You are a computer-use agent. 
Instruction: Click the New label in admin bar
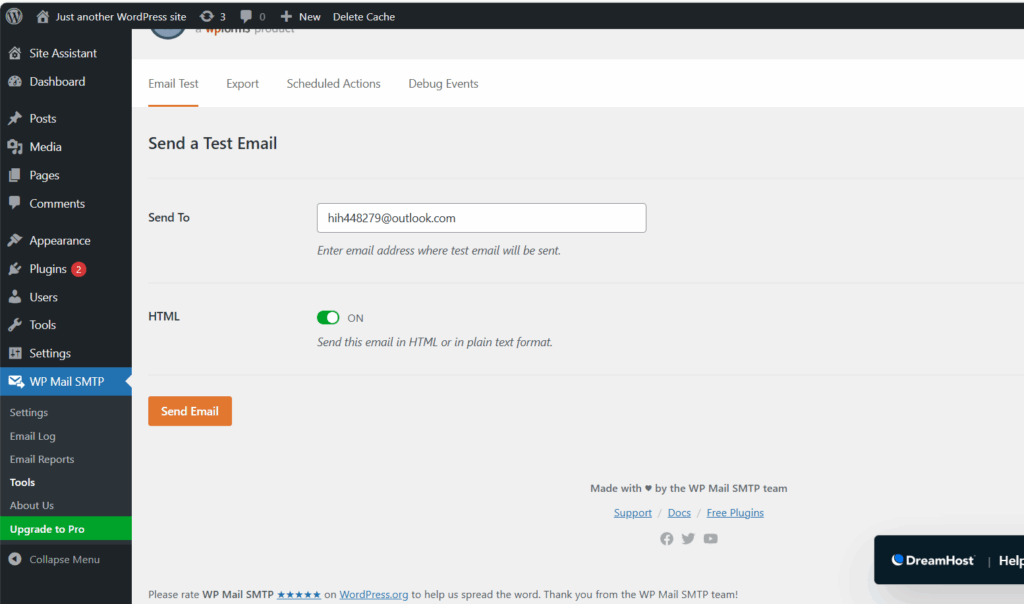point(310,16)
